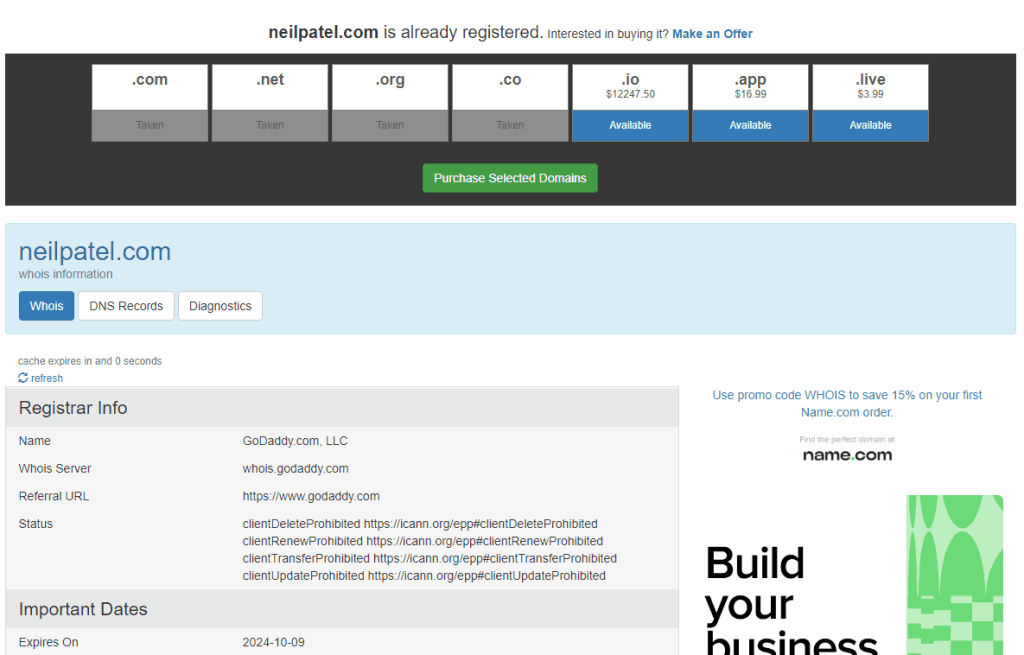Click the Taken button under .com
This screenshot has height=655, width=1024.
pos(150,125)
